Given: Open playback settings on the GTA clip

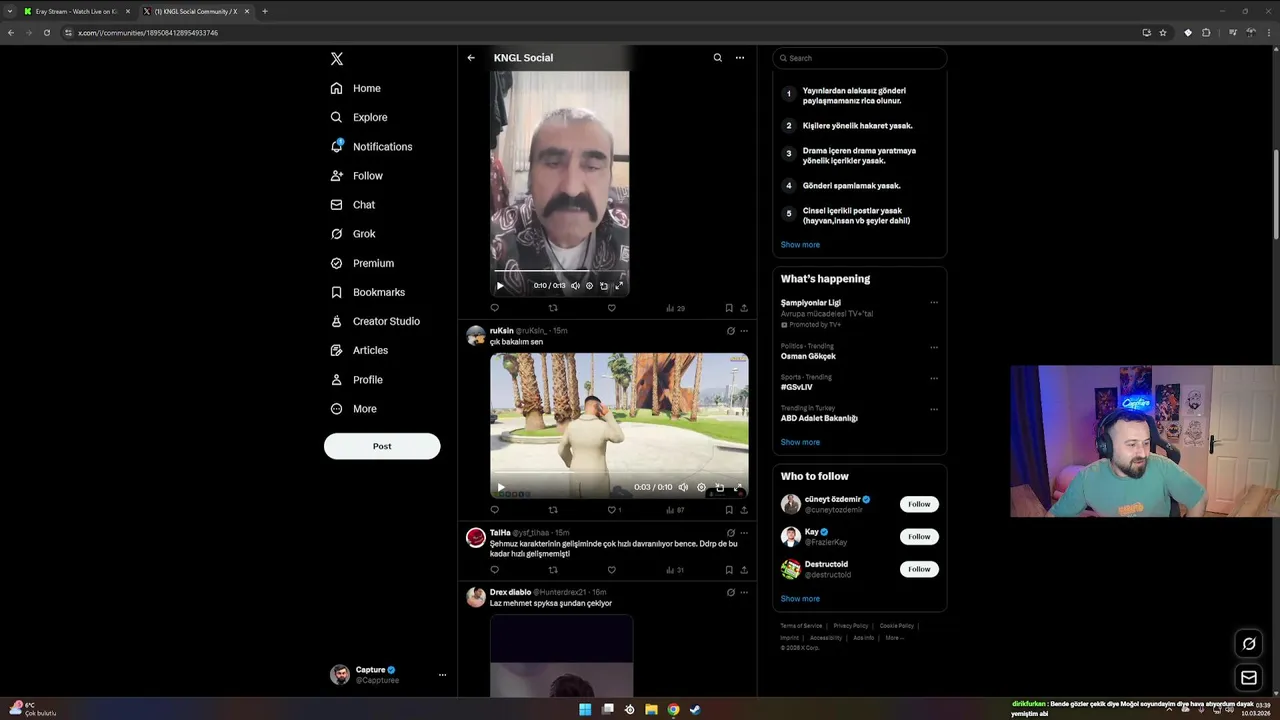Looking at the screenshot, I should coord(701,487).
